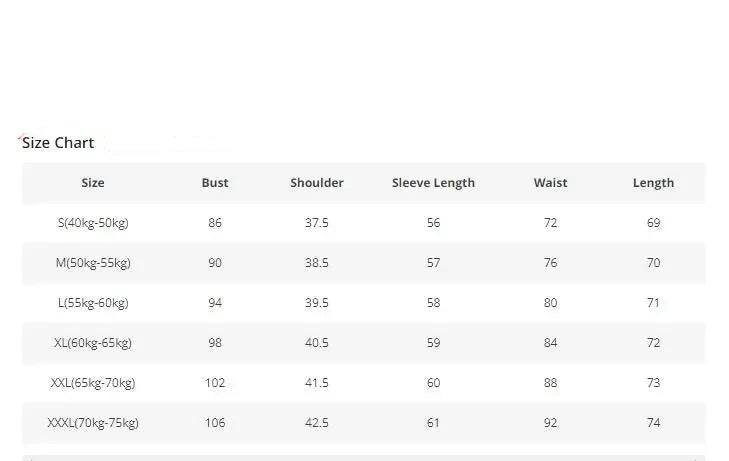729x461 pixels.
Task: Click the Sleeve Length column header
Action: point(433,183)
